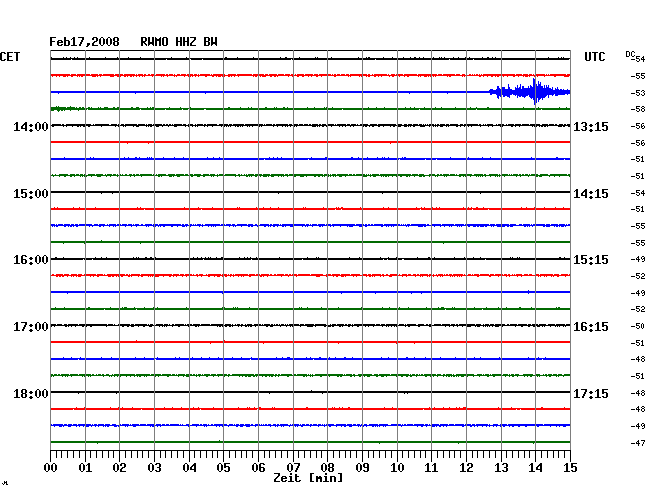Click minute label 04 on the axis
Screen dimensions: 650x494
189,468
